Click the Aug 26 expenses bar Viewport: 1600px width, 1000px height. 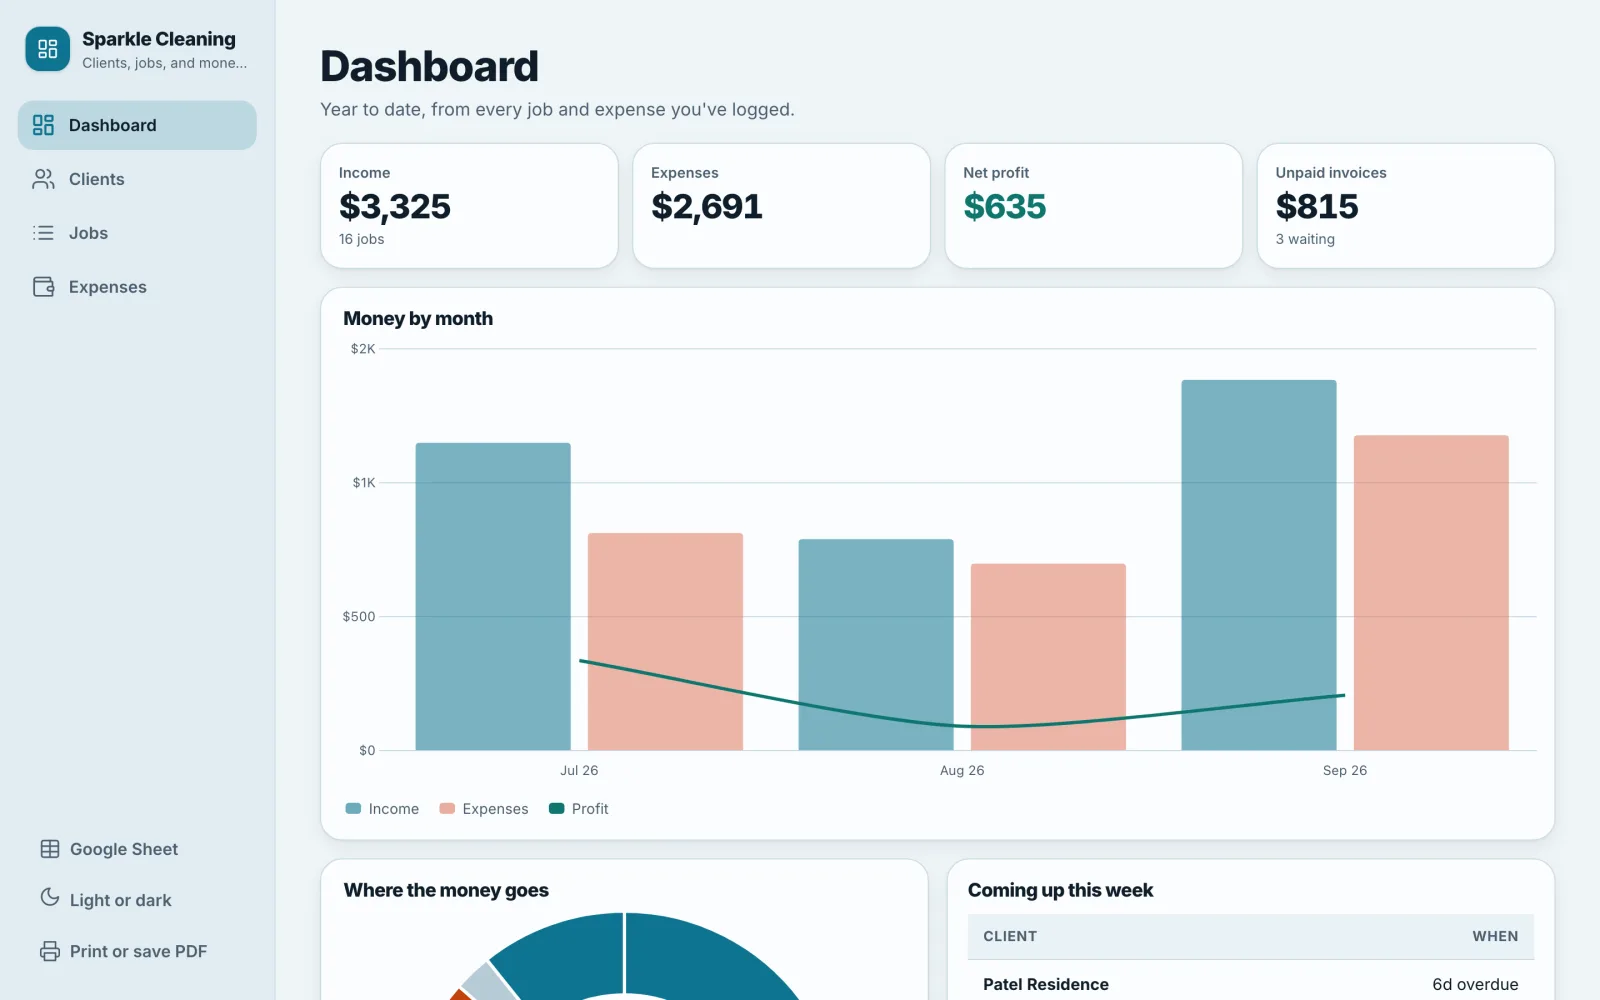coord(1048,657)
